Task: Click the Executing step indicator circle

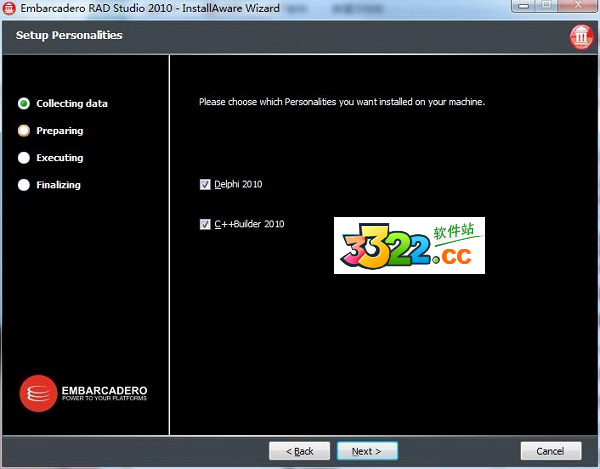Action: (x=24, y=158)
